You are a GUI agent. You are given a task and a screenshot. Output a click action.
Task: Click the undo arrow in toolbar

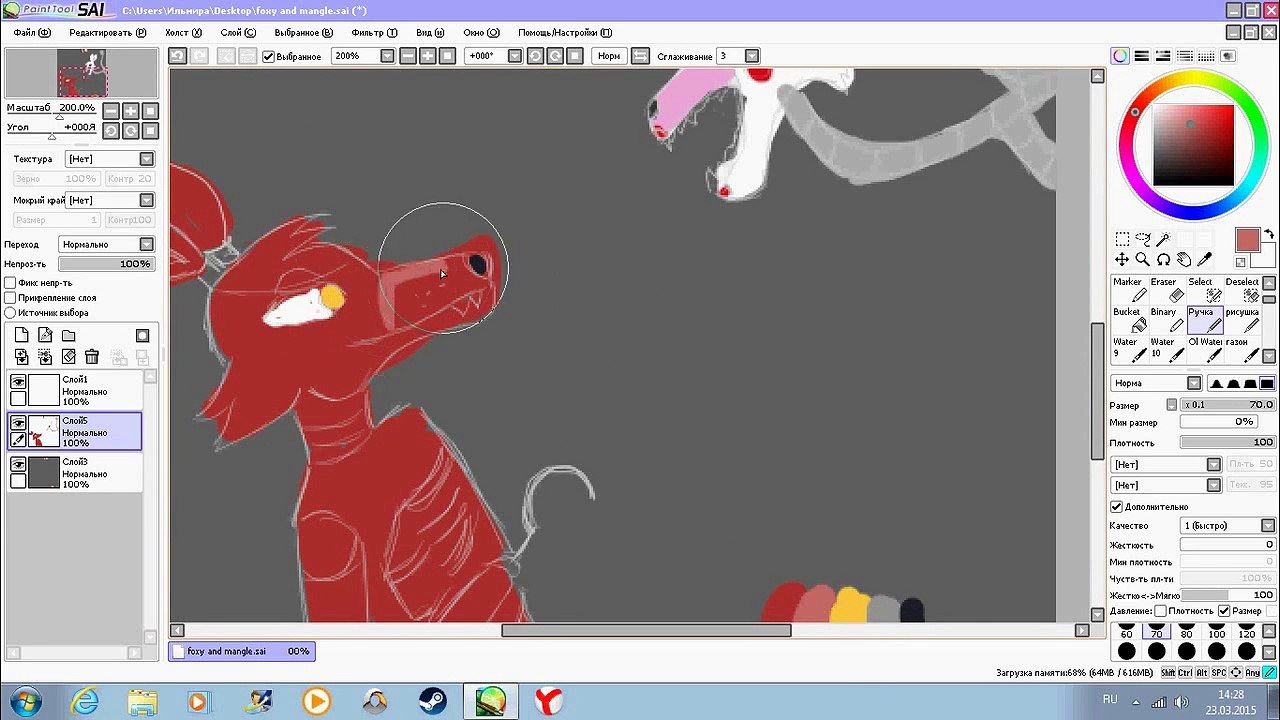(x=177, y=56)
